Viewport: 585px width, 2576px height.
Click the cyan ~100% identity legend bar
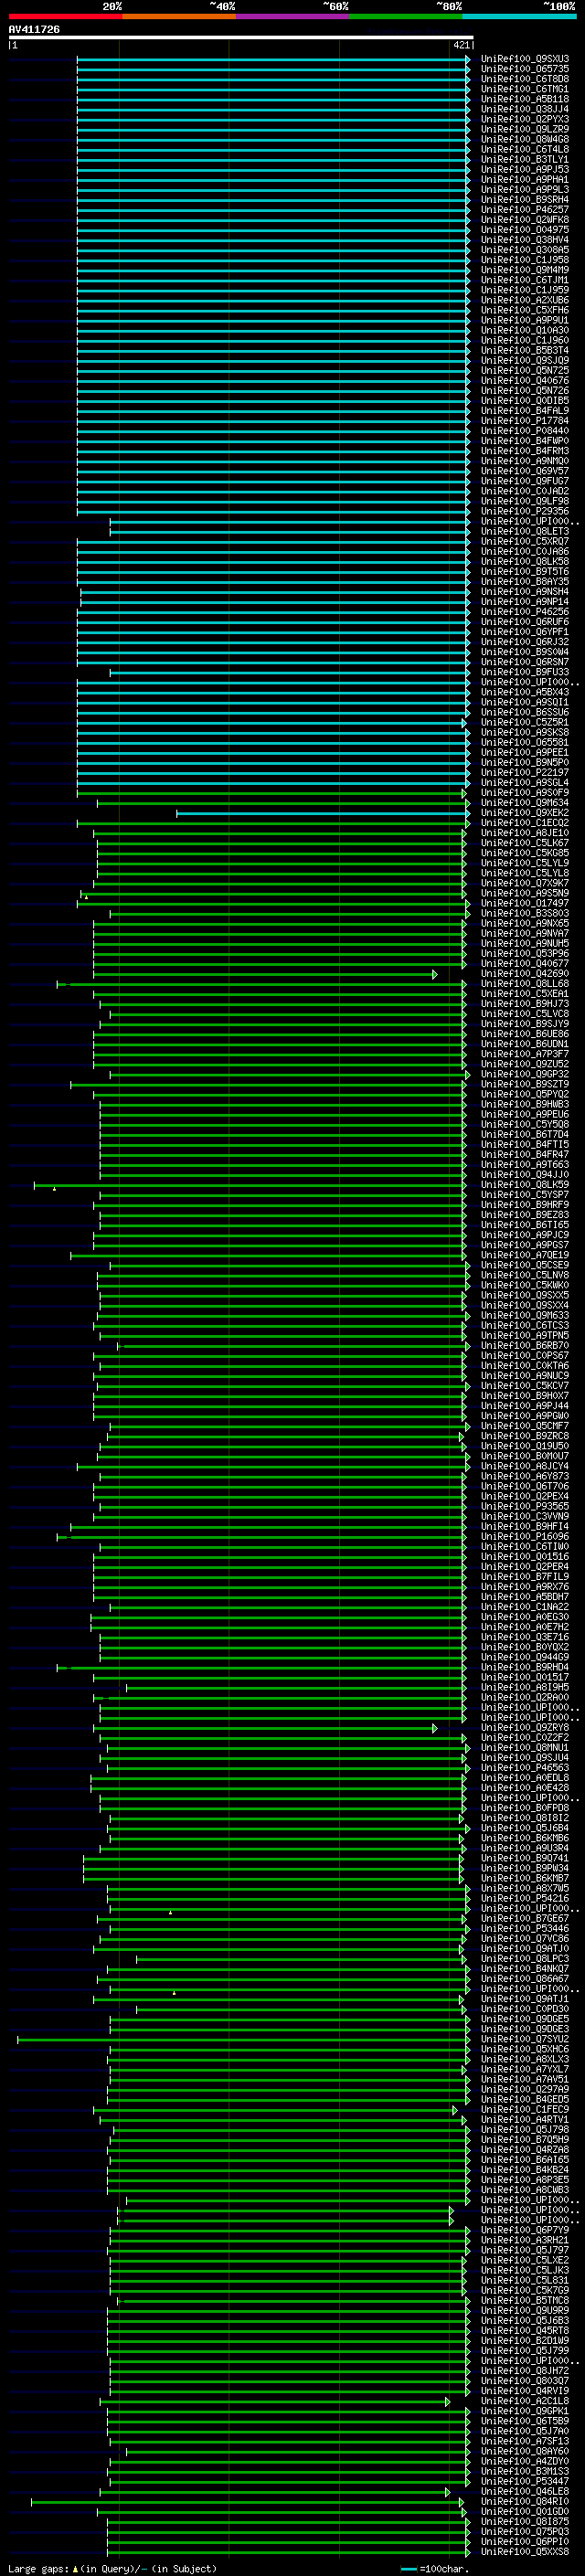coord(519,16)
